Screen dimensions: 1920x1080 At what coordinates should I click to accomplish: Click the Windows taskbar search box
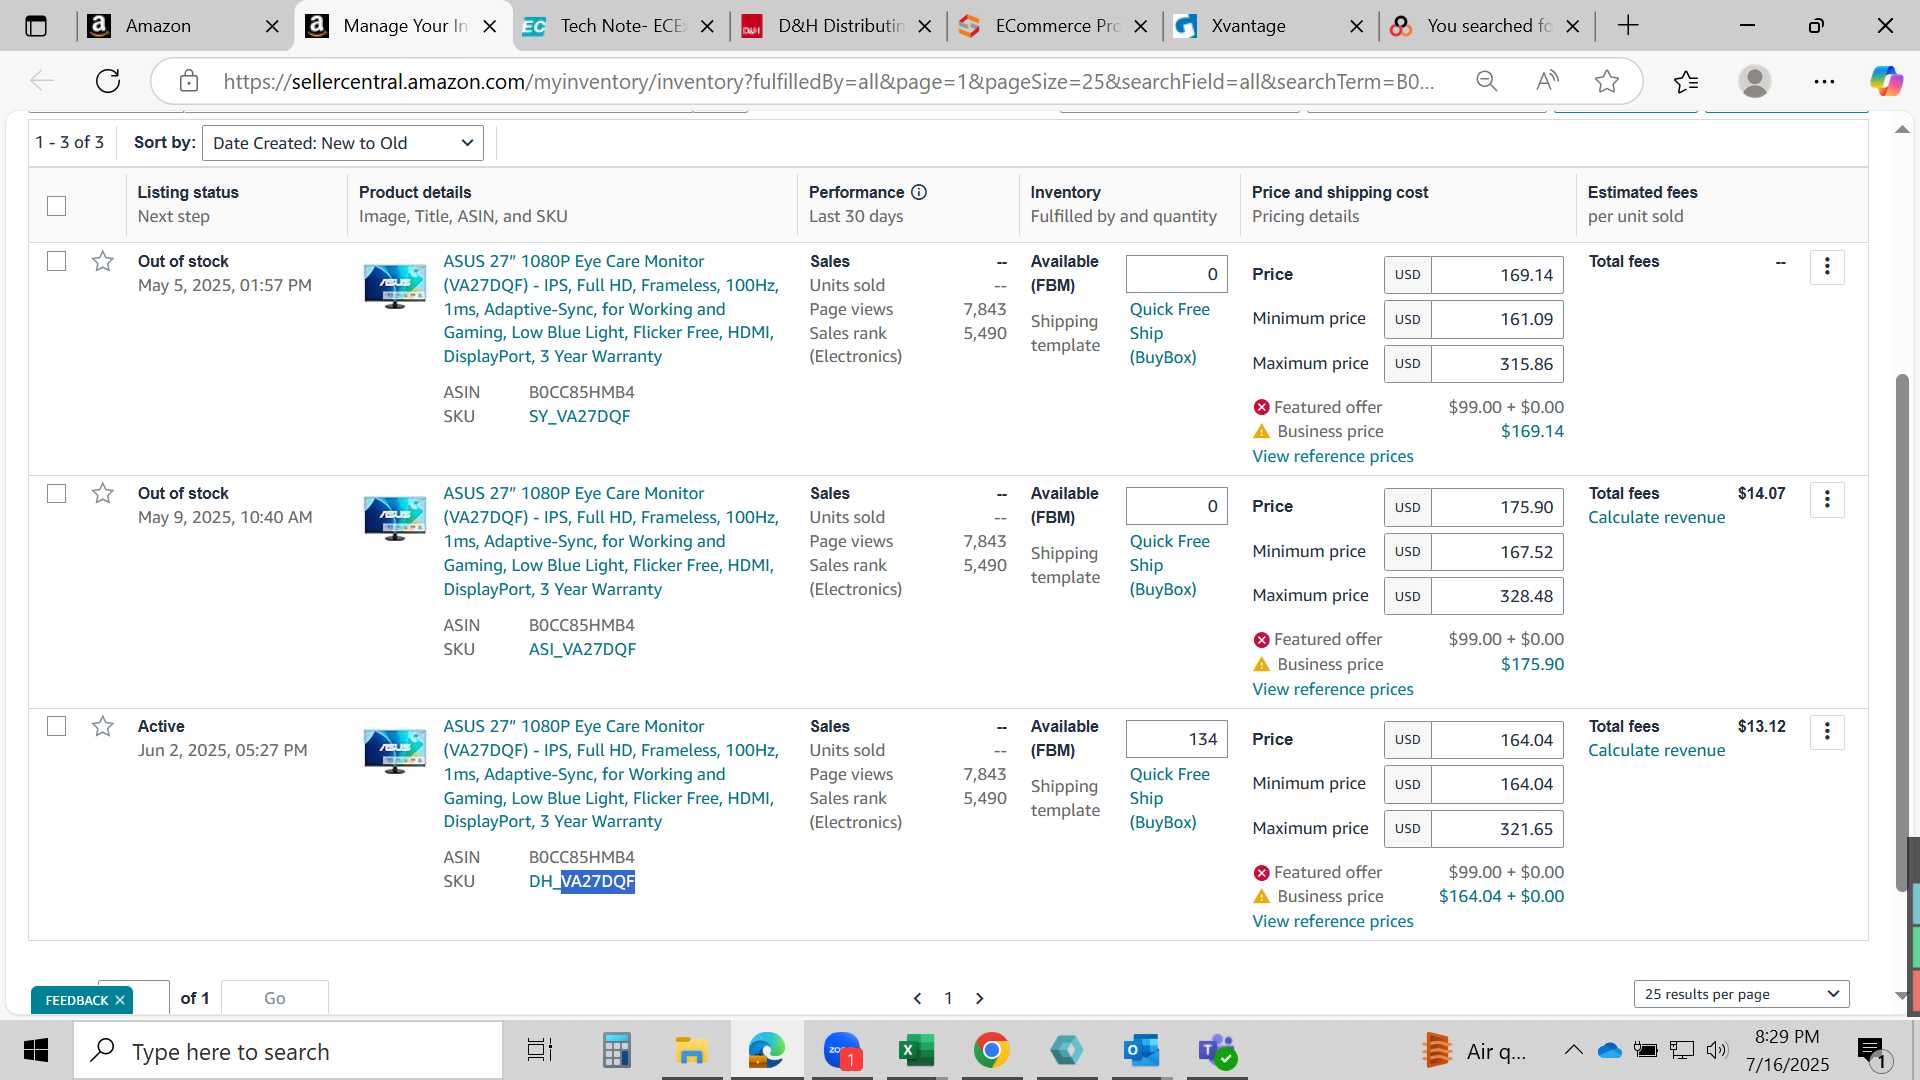tap(288, 1051)
